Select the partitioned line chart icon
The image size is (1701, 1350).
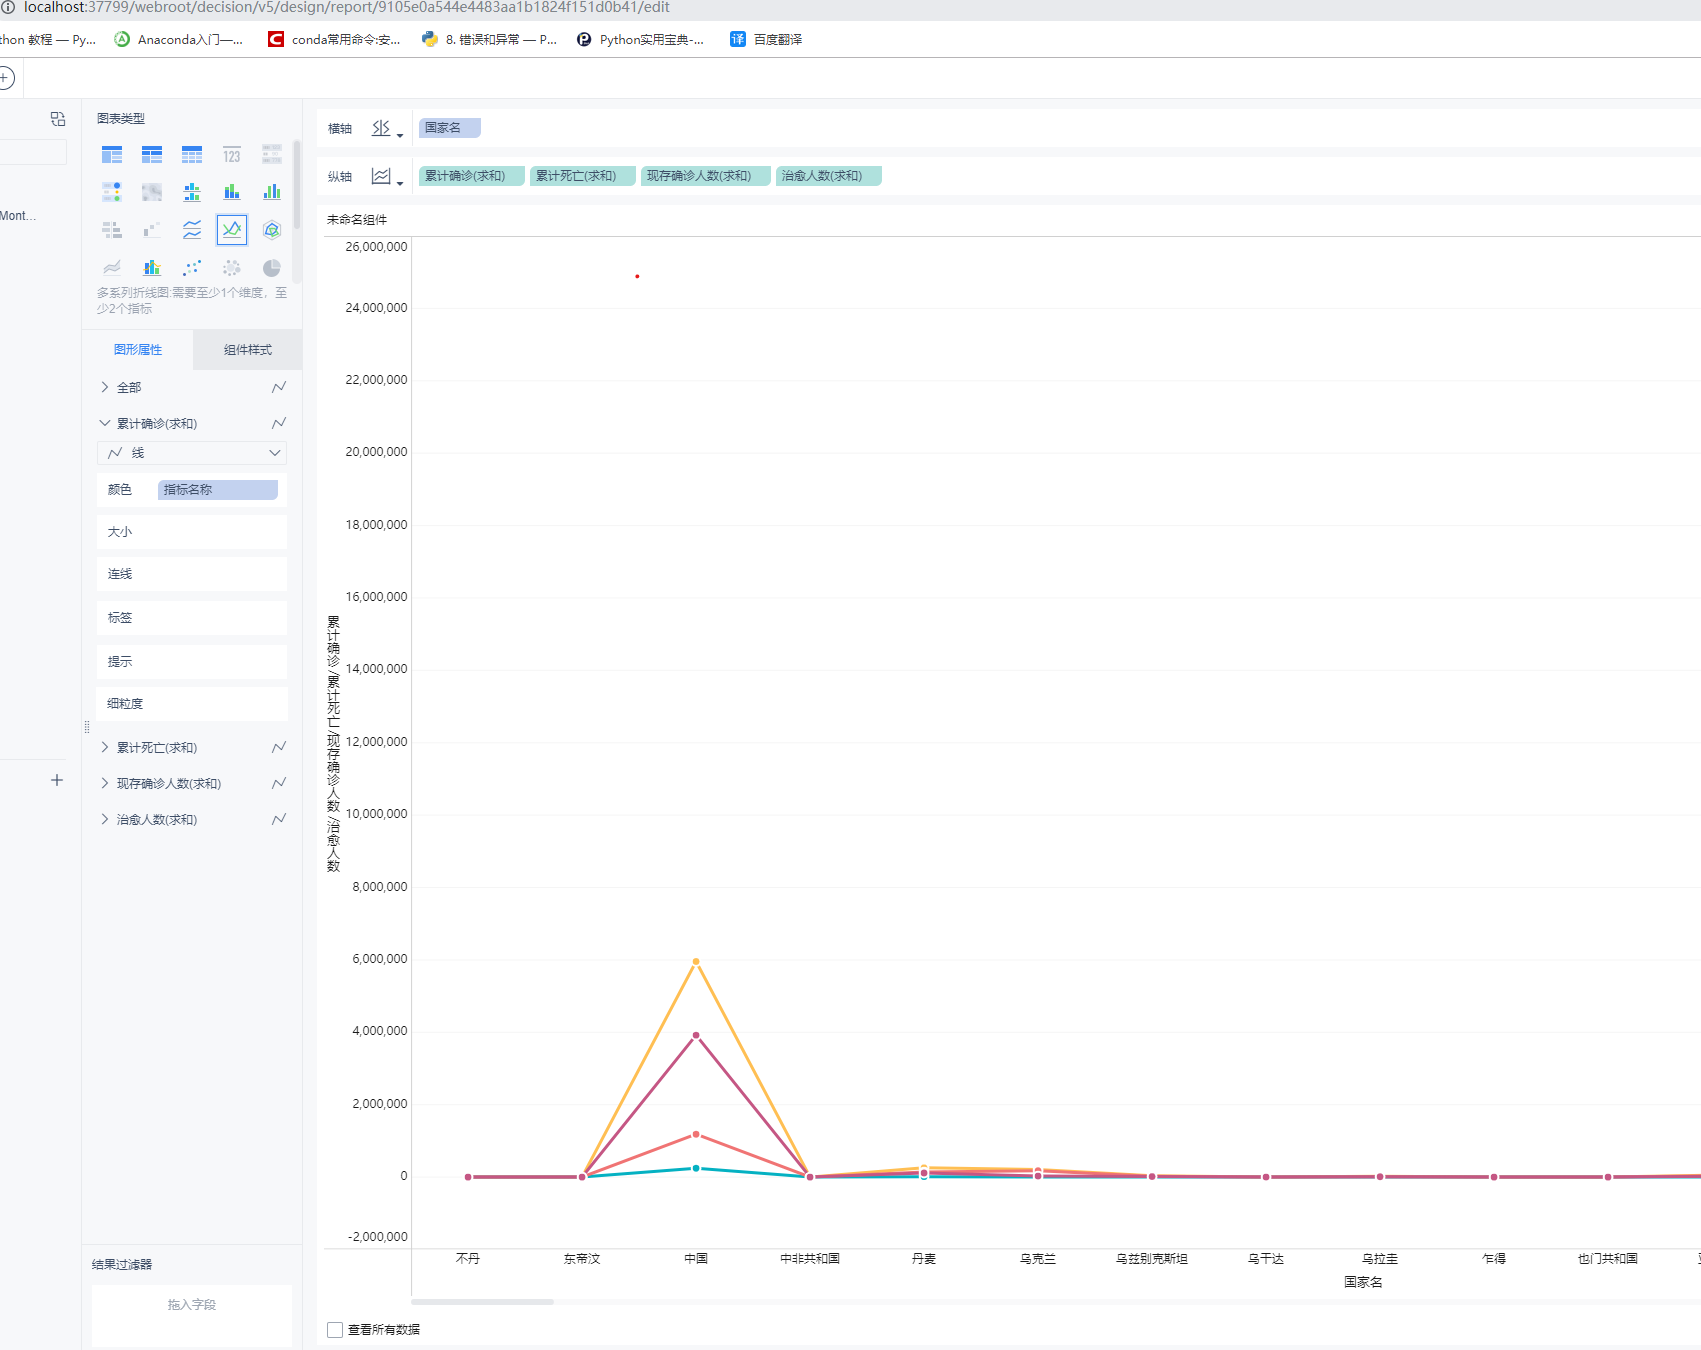192,230
